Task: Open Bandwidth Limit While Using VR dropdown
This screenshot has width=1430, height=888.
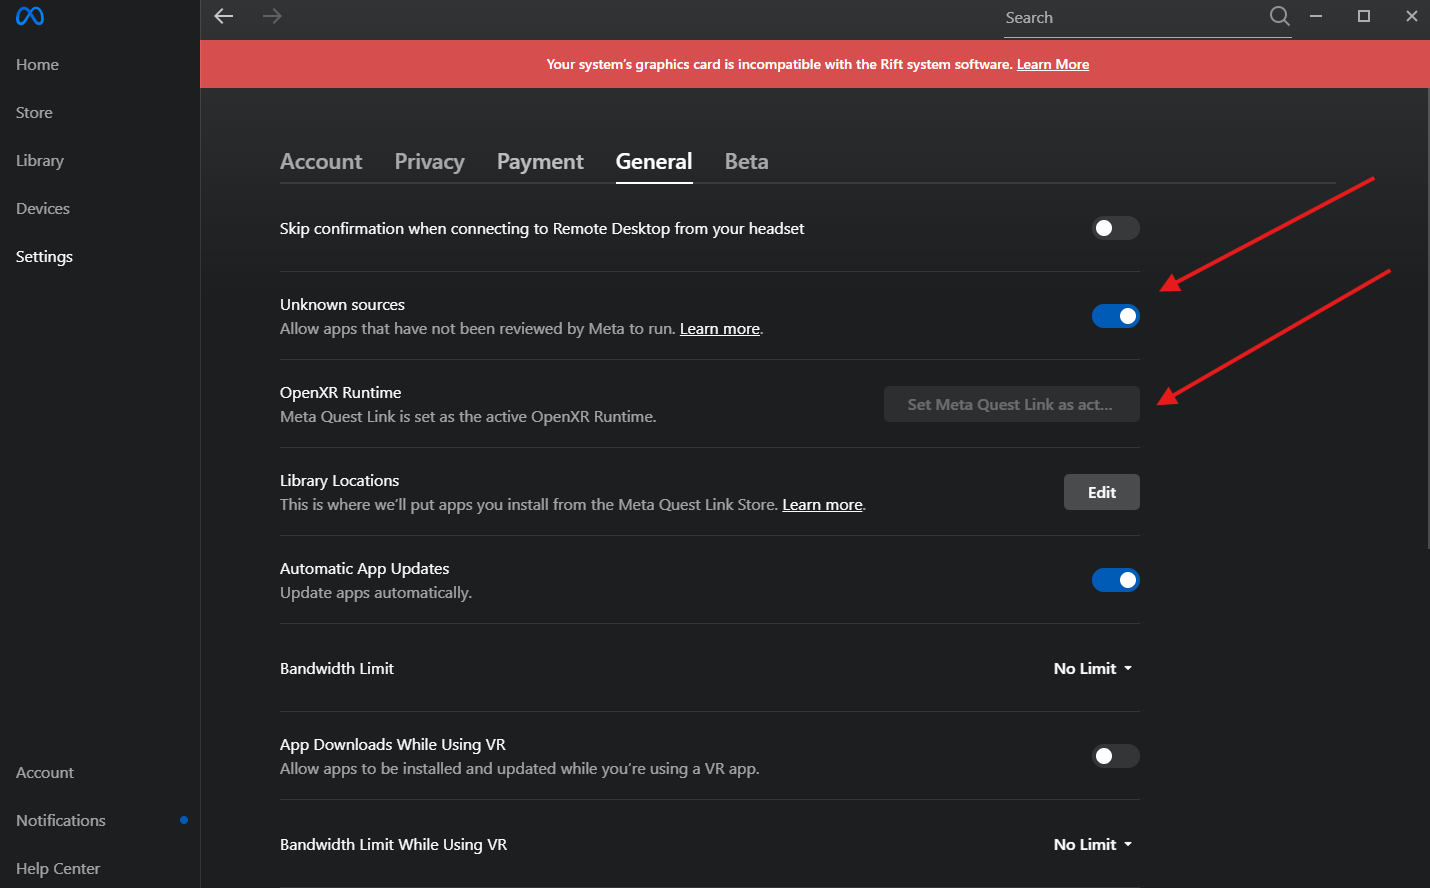Action: [x=1093, y=844]
